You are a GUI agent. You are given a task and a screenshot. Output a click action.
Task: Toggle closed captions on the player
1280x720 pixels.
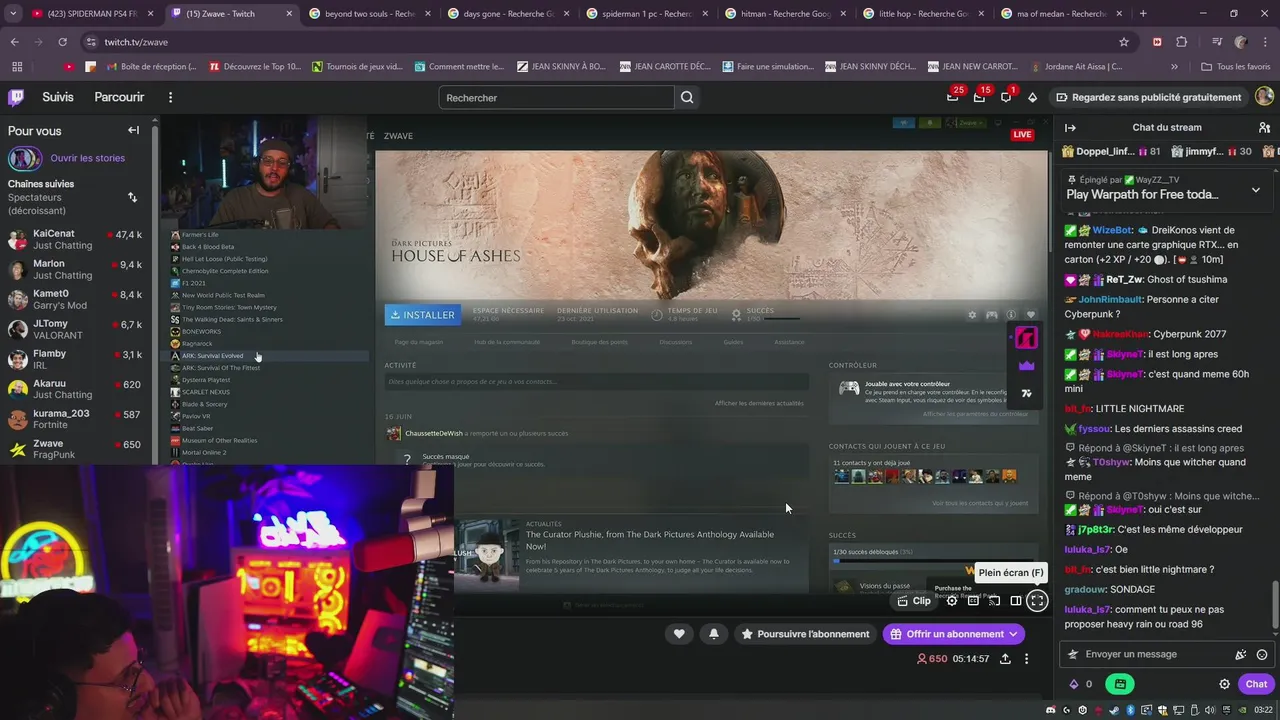click(973, 601)
